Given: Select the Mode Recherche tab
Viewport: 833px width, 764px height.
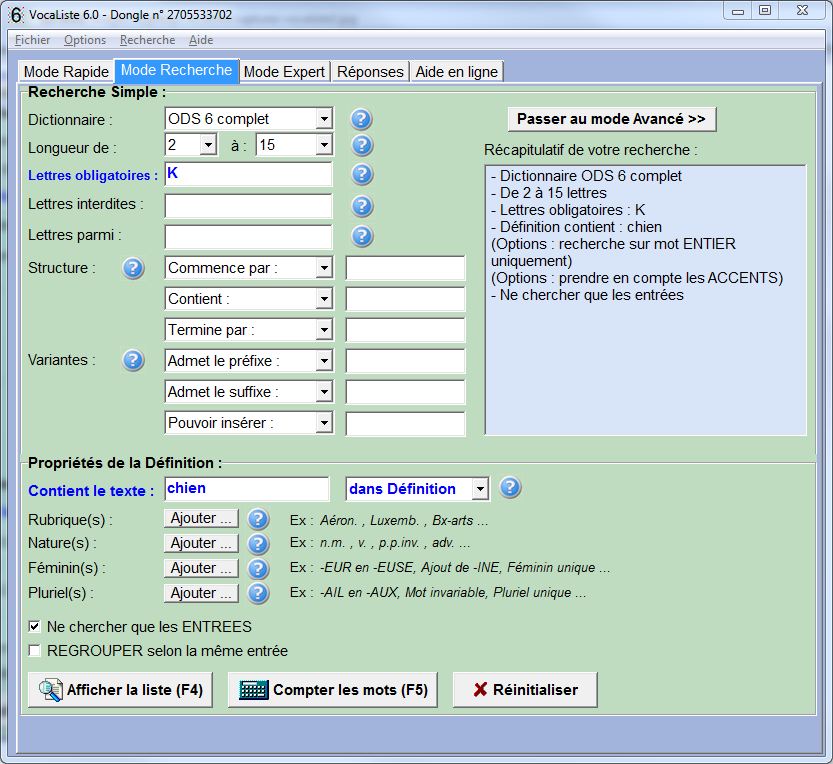Looking at the screenshot, I should pyautogui.click(x=176, y=70).
